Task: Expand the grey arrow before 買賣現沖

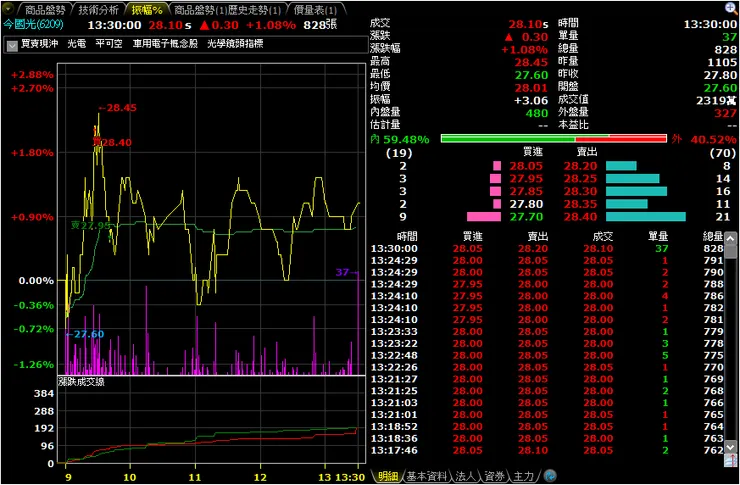Action: [12, 45]
